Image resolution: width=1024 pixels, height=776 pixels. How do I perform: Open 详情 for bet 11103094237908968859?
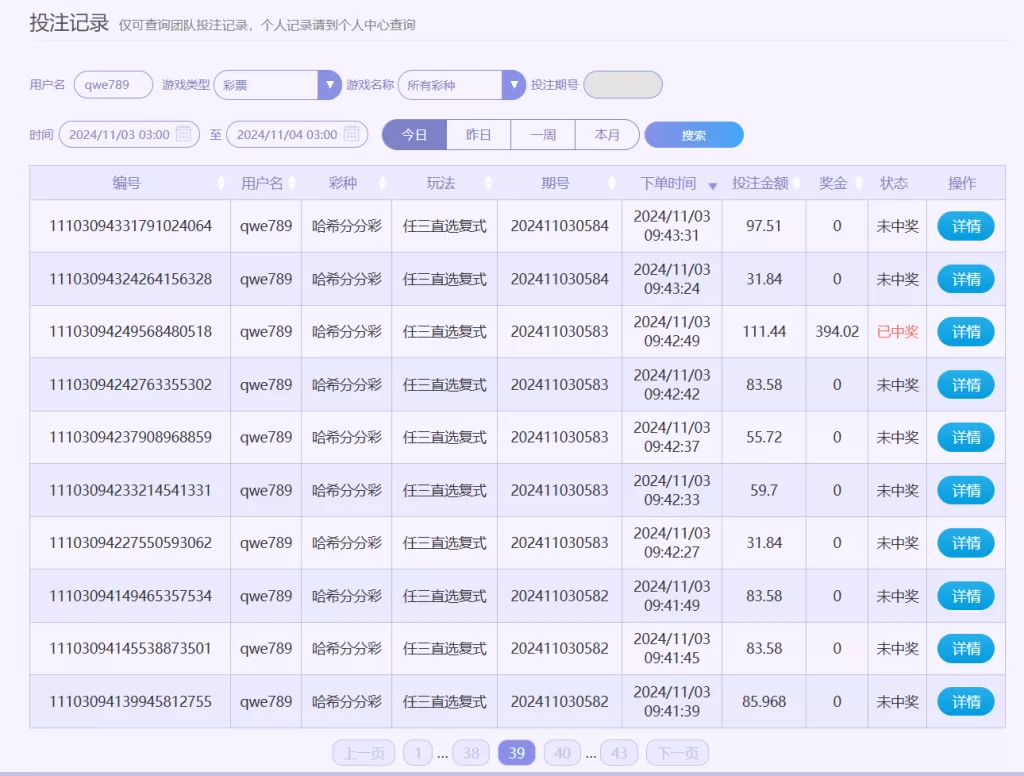coord(966,437)
